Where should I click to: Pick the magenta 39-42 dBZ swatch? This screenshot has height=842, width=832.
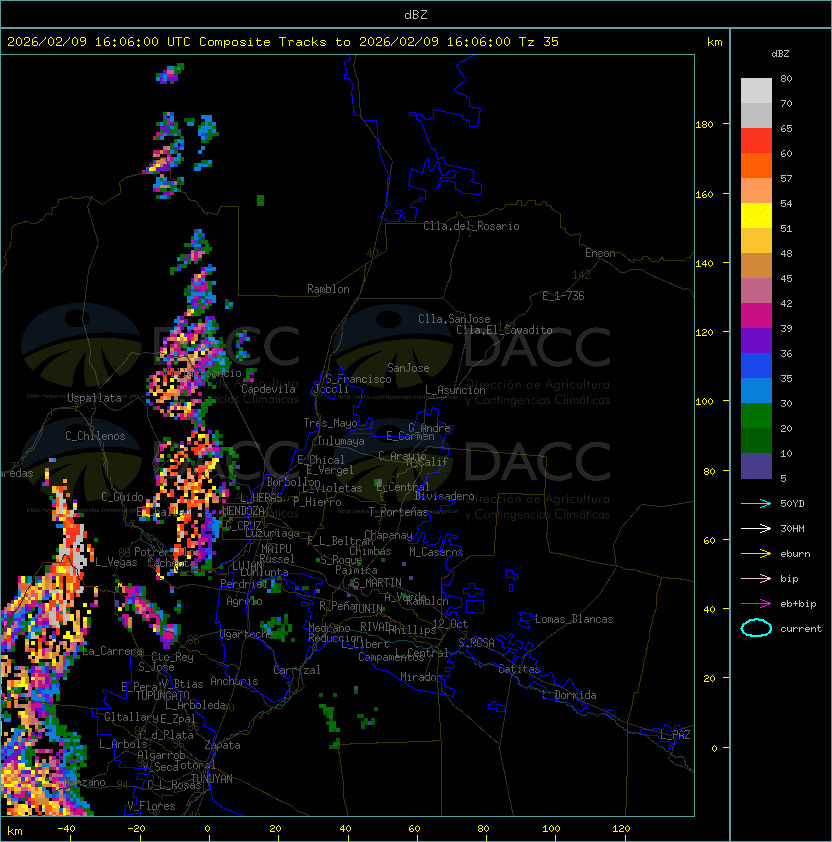pyautogui.click(x=756, y=316)
